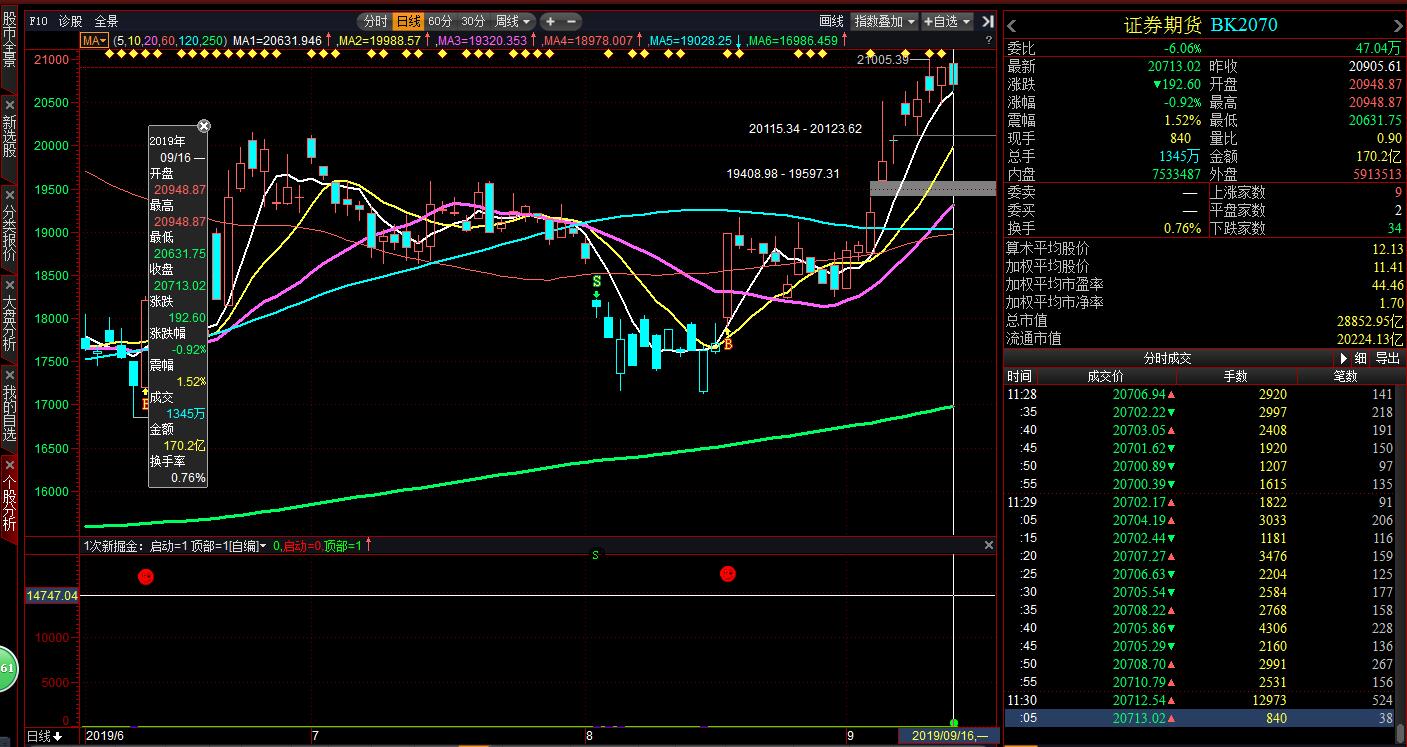Open the 日线 period selector at bottom-left
The image size is (1407, 747).
coord(43,736)
